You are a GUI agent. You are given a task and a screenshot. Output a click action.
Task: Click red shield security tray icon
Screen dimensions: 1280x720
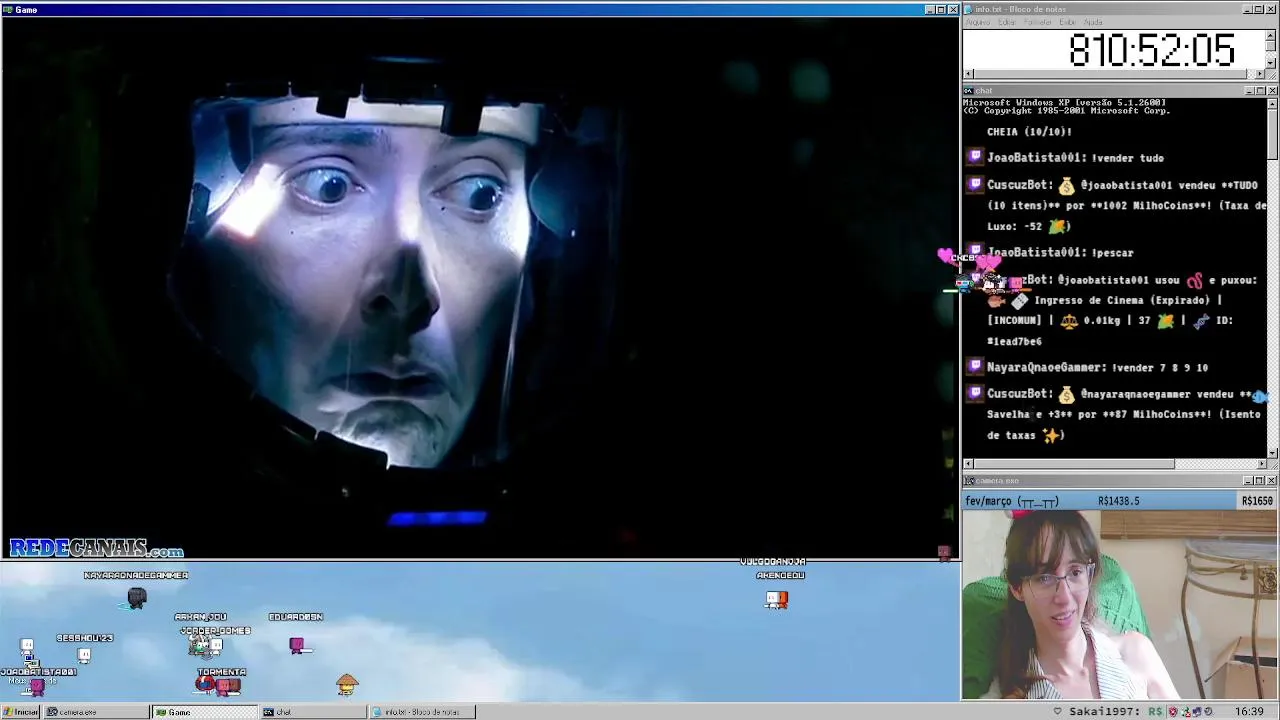coord(1173,712)
